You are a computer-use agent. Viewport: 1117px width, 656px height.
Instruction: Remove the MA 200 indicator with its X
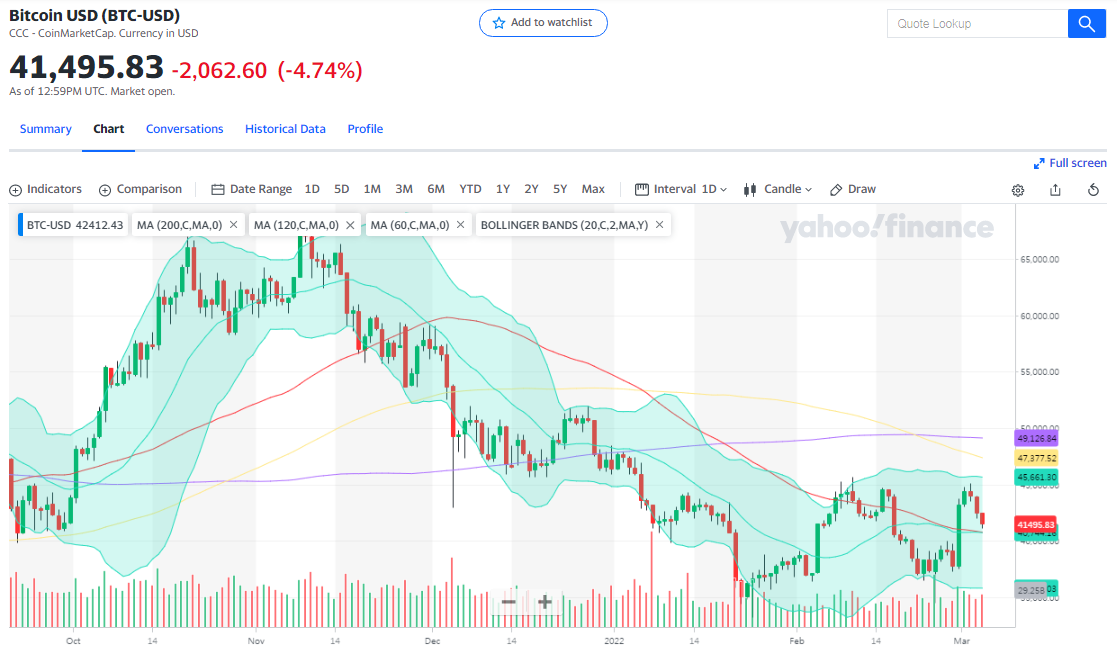click(x=234, y=225)
